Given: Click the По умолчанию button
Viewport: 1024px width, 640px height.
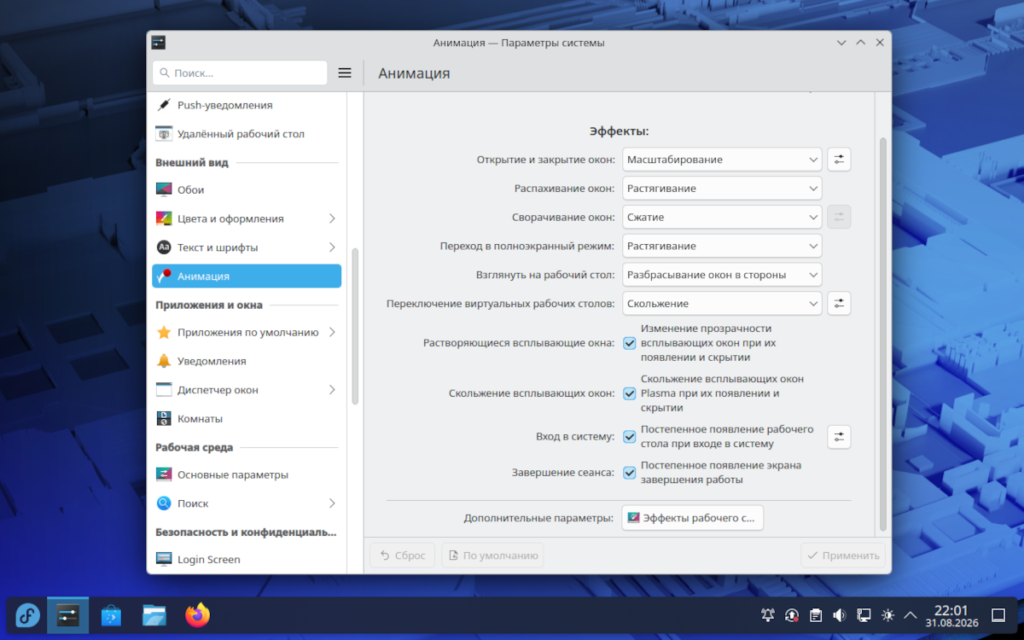Looking at the screenshot, I should click(x=492, y=555).
